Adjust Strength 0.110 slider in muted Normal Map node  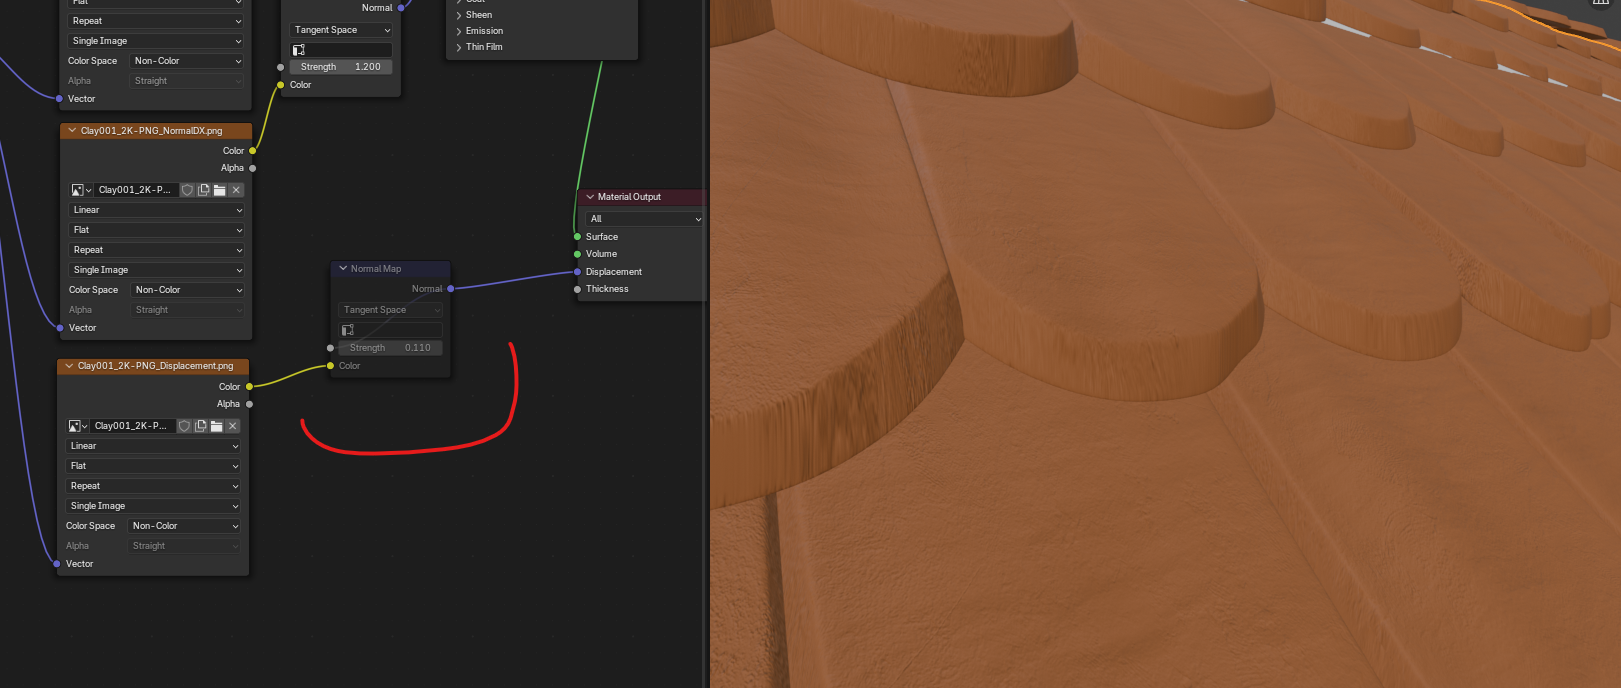pyautogui.click(x=391, y=348)
